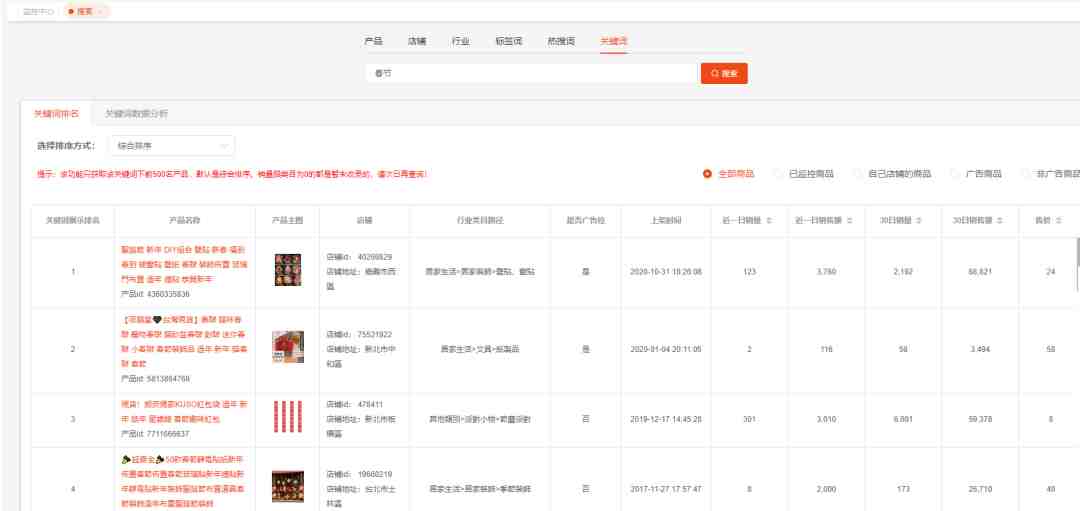Viewport: 1080px width, 511px height.
Task: View main image of rank 2 product
Action: click(287, 347)
